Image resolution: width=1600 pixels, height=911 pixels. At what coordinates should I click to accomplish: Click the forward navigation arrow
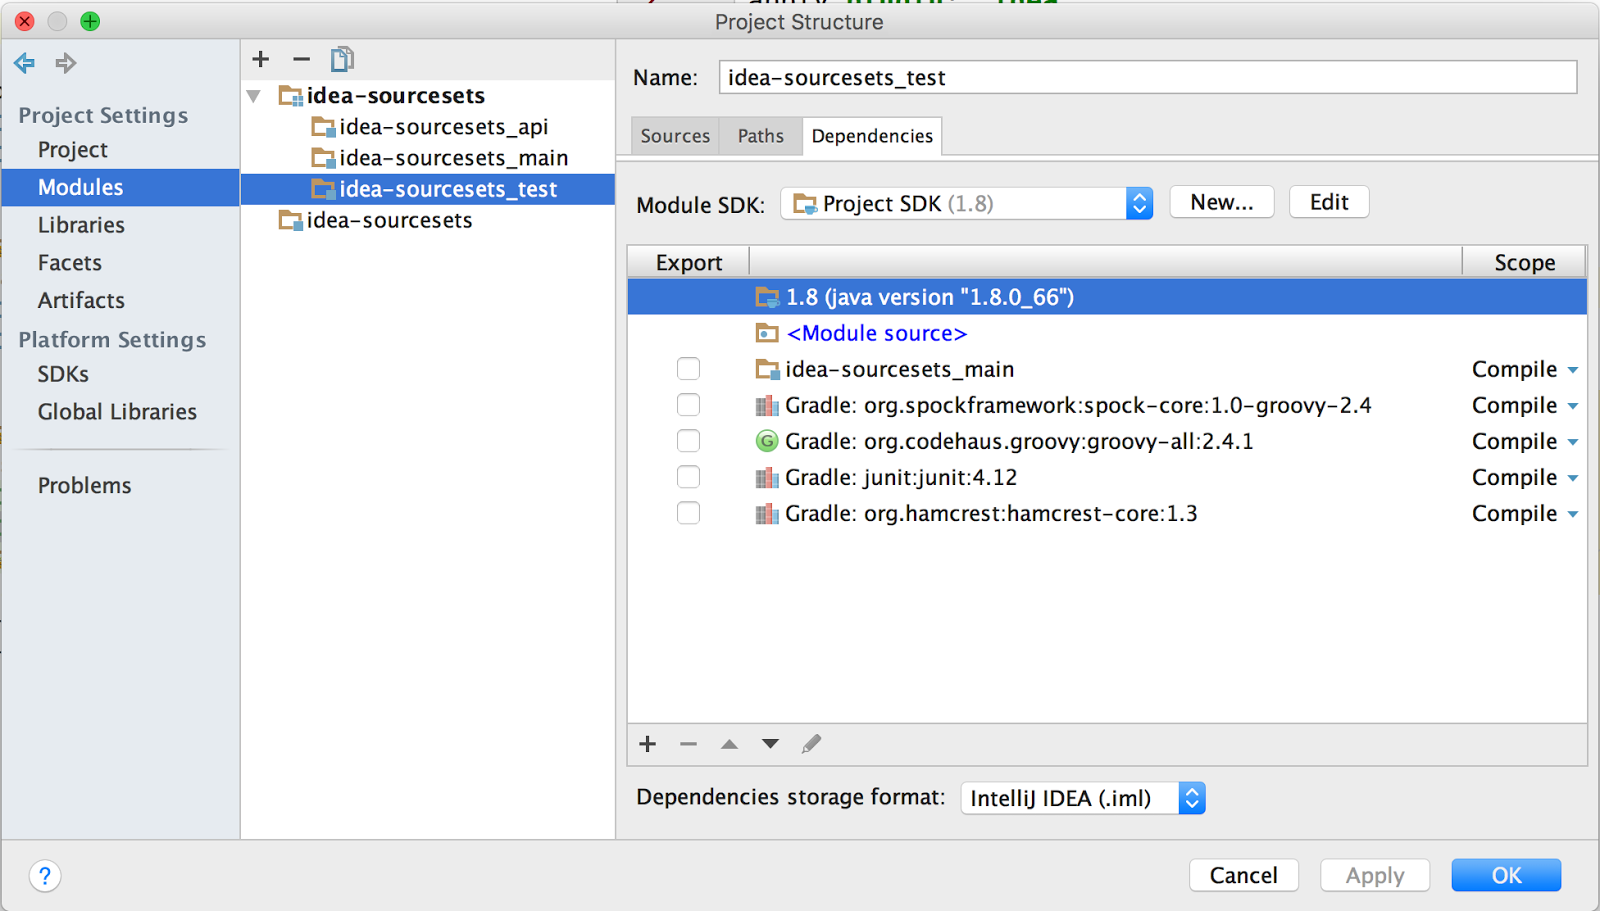coord(65,63)
